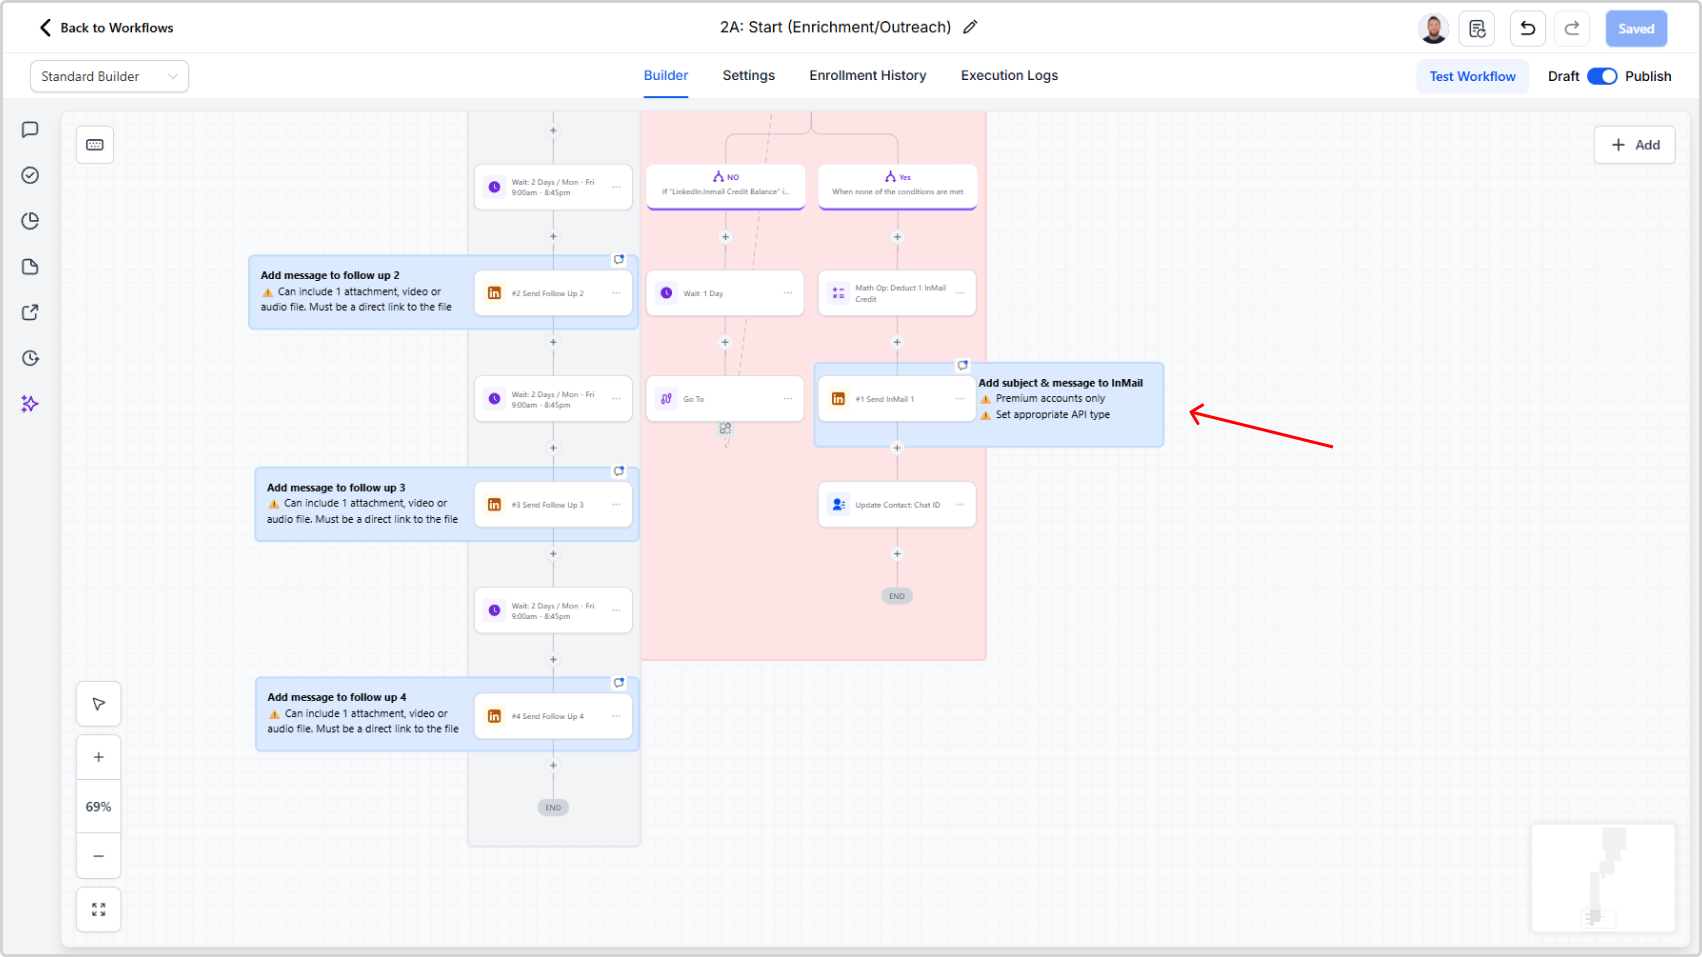The width and height of the screenshot is (1702, 957).
Task: Click the workflow minimap thumbnail
Action: [1603, 878]
